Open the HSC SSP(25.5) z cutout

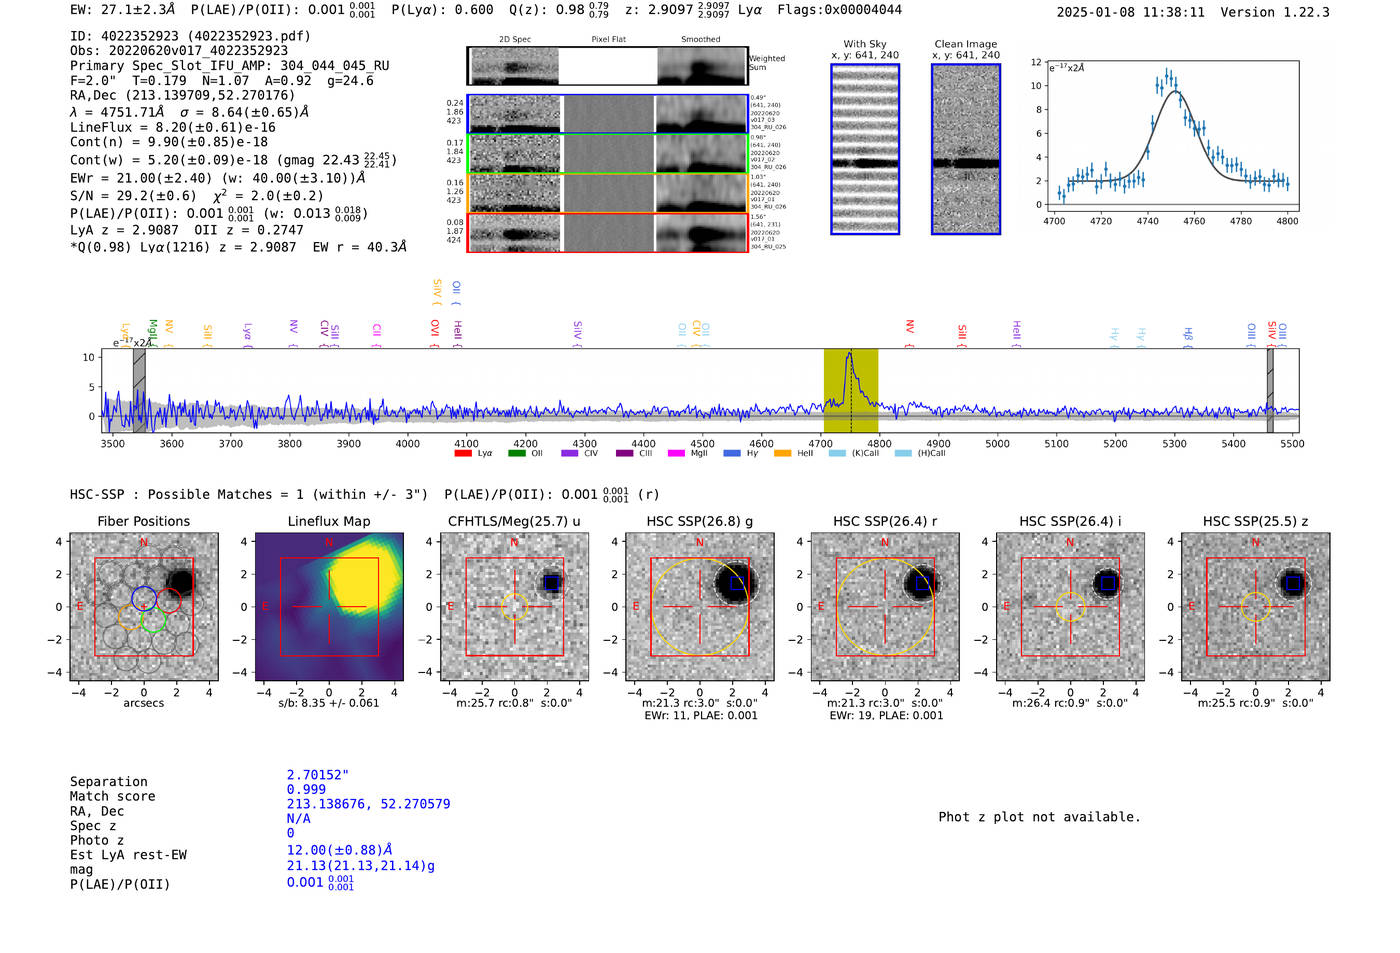(1256, 607)
